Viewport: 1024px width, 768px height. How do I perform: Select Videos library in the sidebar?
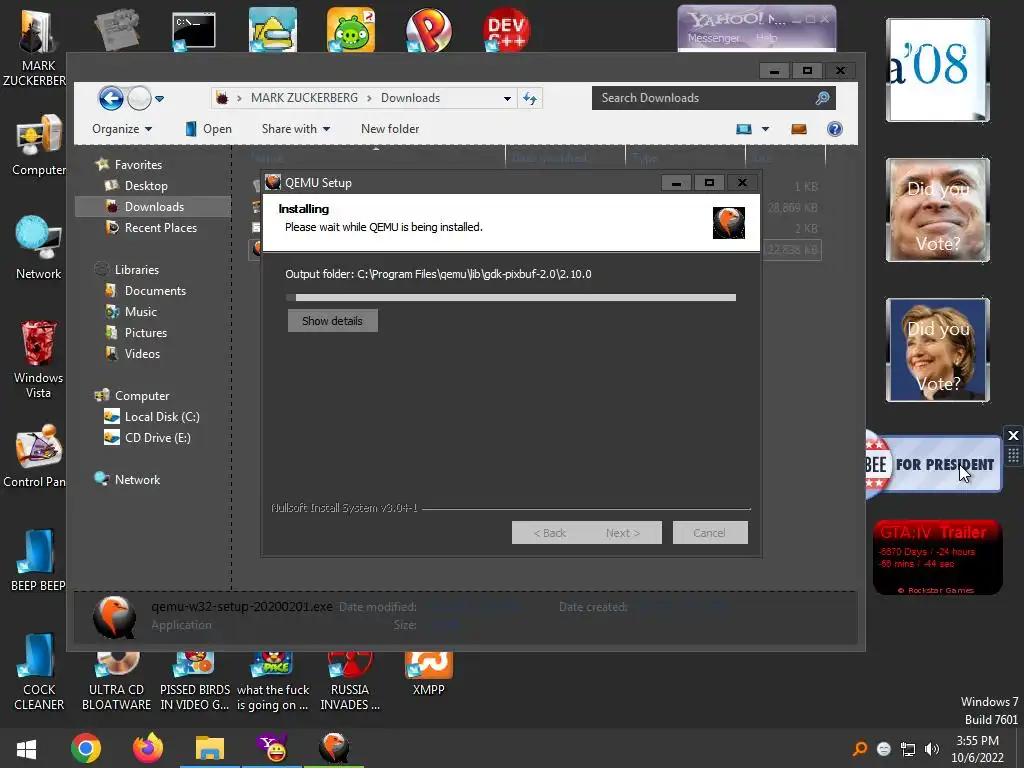pyautogui.click(x=142, y=354)
